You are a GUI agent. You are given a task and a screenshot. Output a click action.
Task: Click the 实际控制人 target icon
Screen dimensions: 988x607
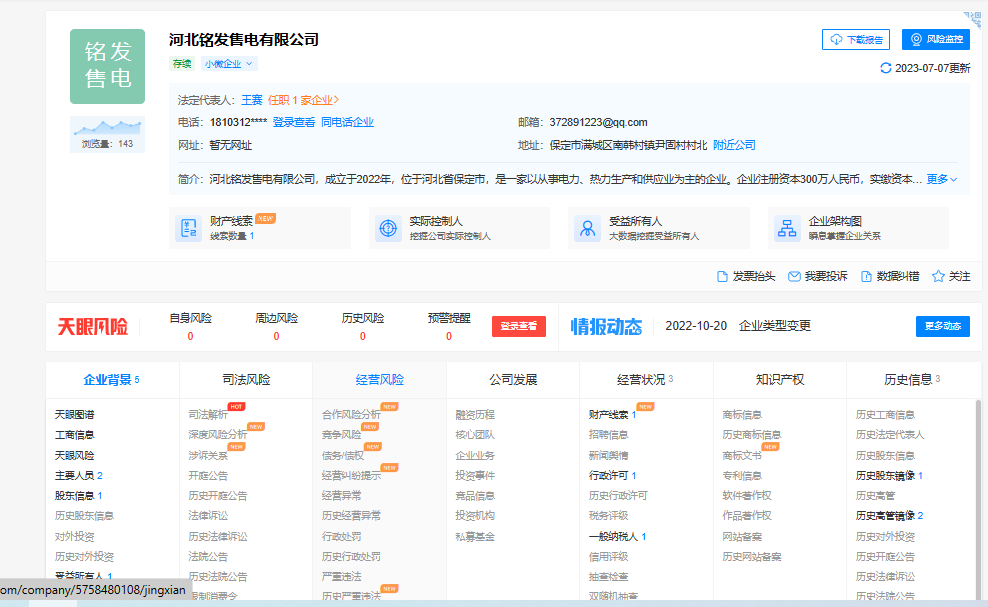coord(388,228)
